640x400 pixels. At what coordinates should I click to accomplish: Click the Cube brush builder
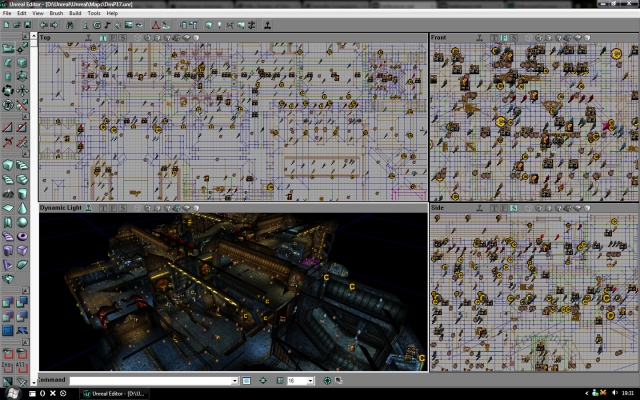click(x=8, y=165)
